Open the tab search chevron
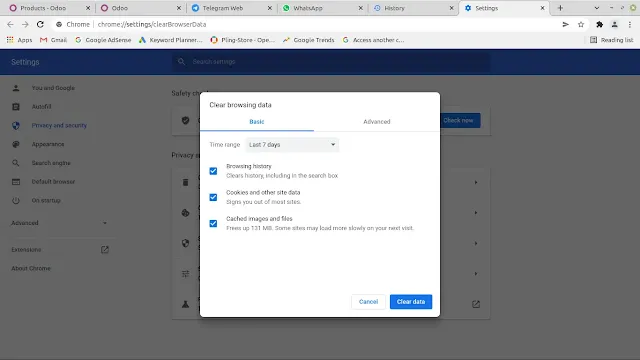 tap(597, 8)
